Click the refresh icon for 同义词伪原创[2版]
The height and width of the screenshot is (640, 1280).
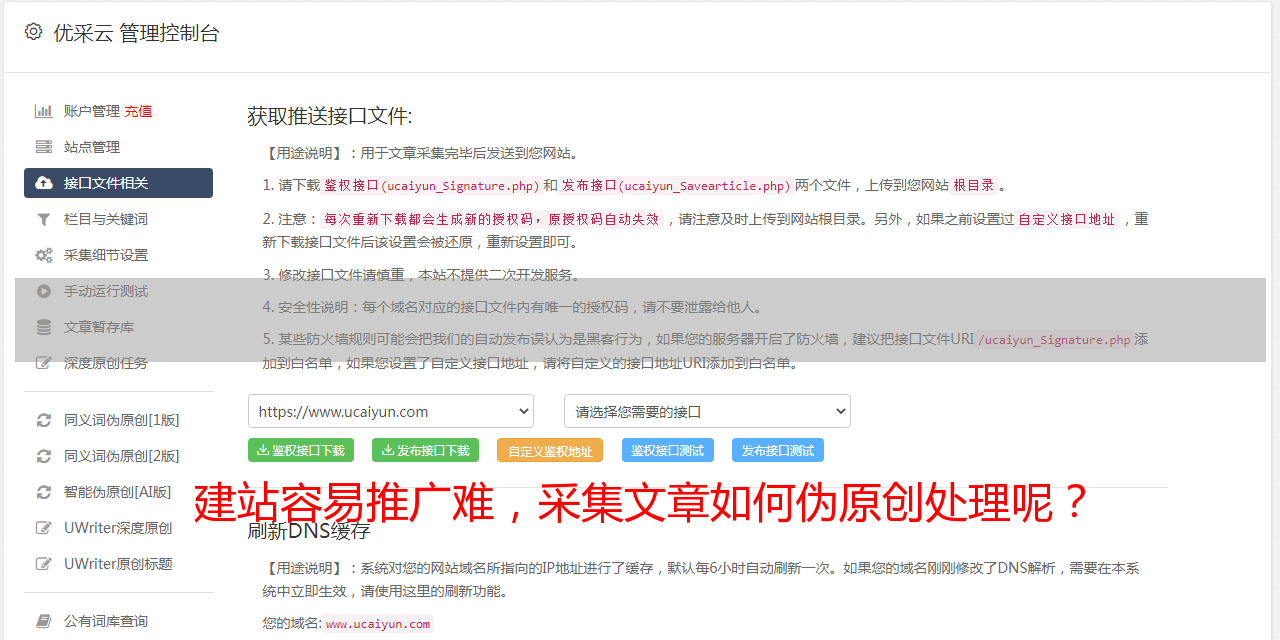coord(44,456)
